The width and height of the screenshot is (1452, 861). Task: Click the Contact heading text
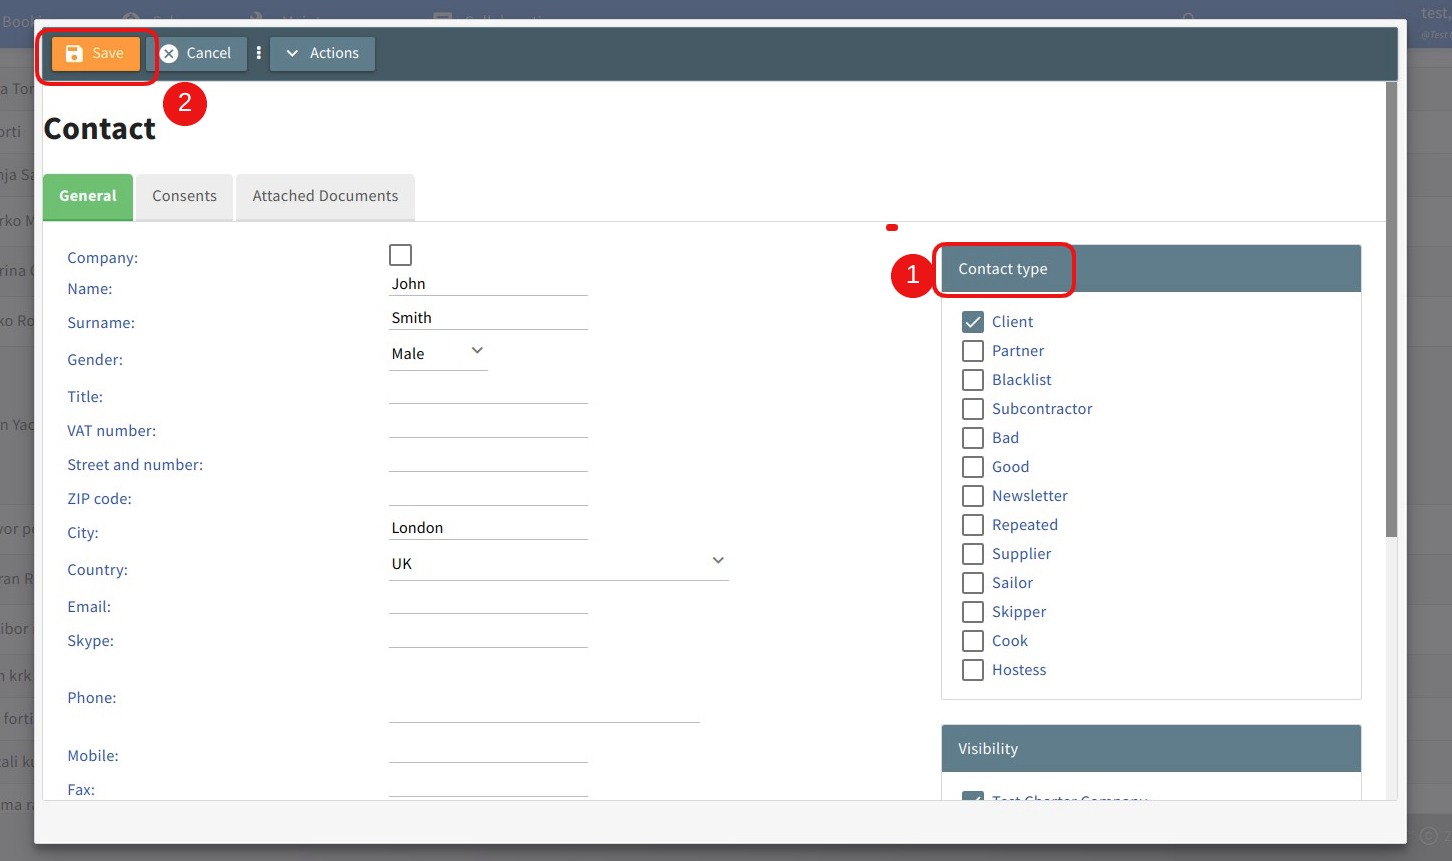[x=100, y=129]
